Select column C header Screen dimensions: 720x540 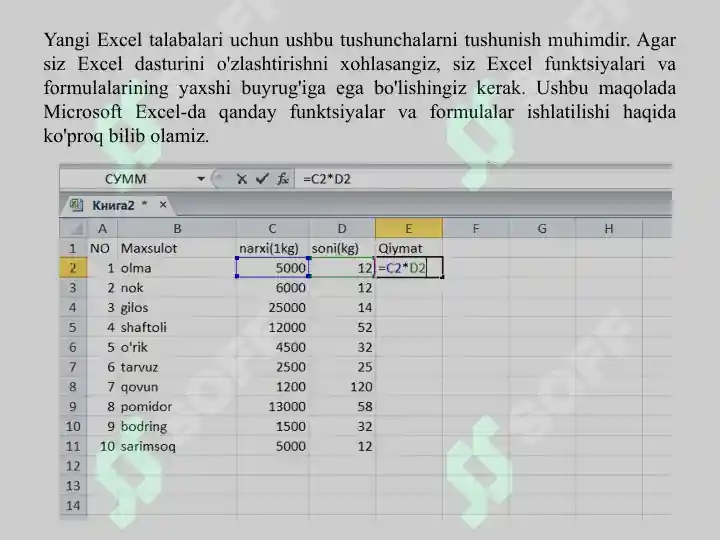click(x=273, y=228)
